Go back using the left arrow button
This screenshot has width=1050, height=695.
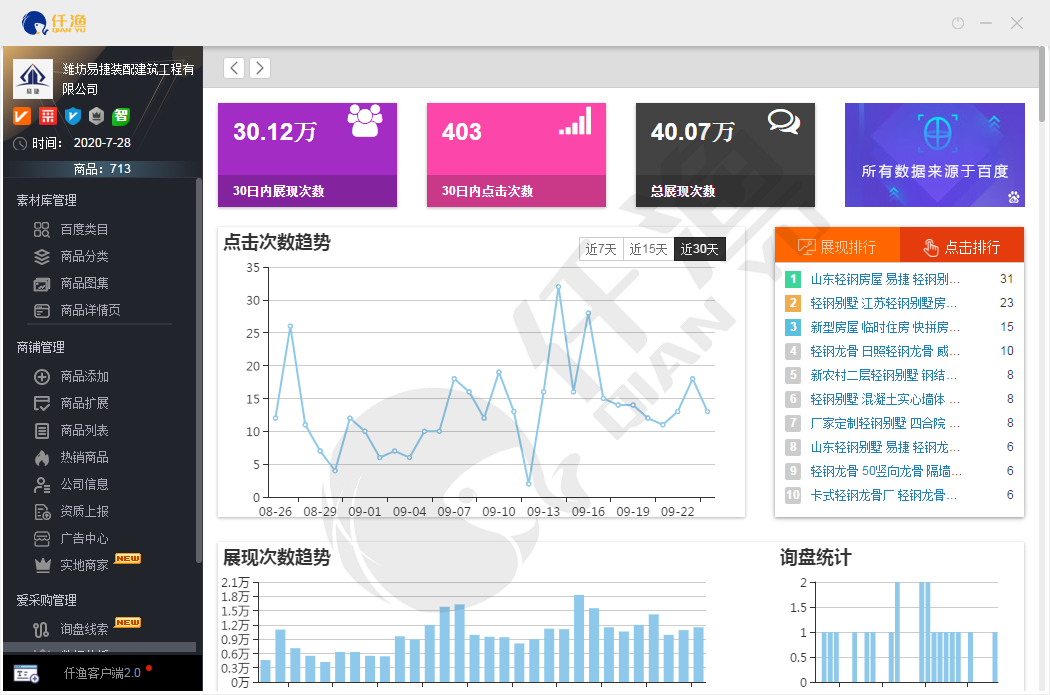tap(234, 68)
